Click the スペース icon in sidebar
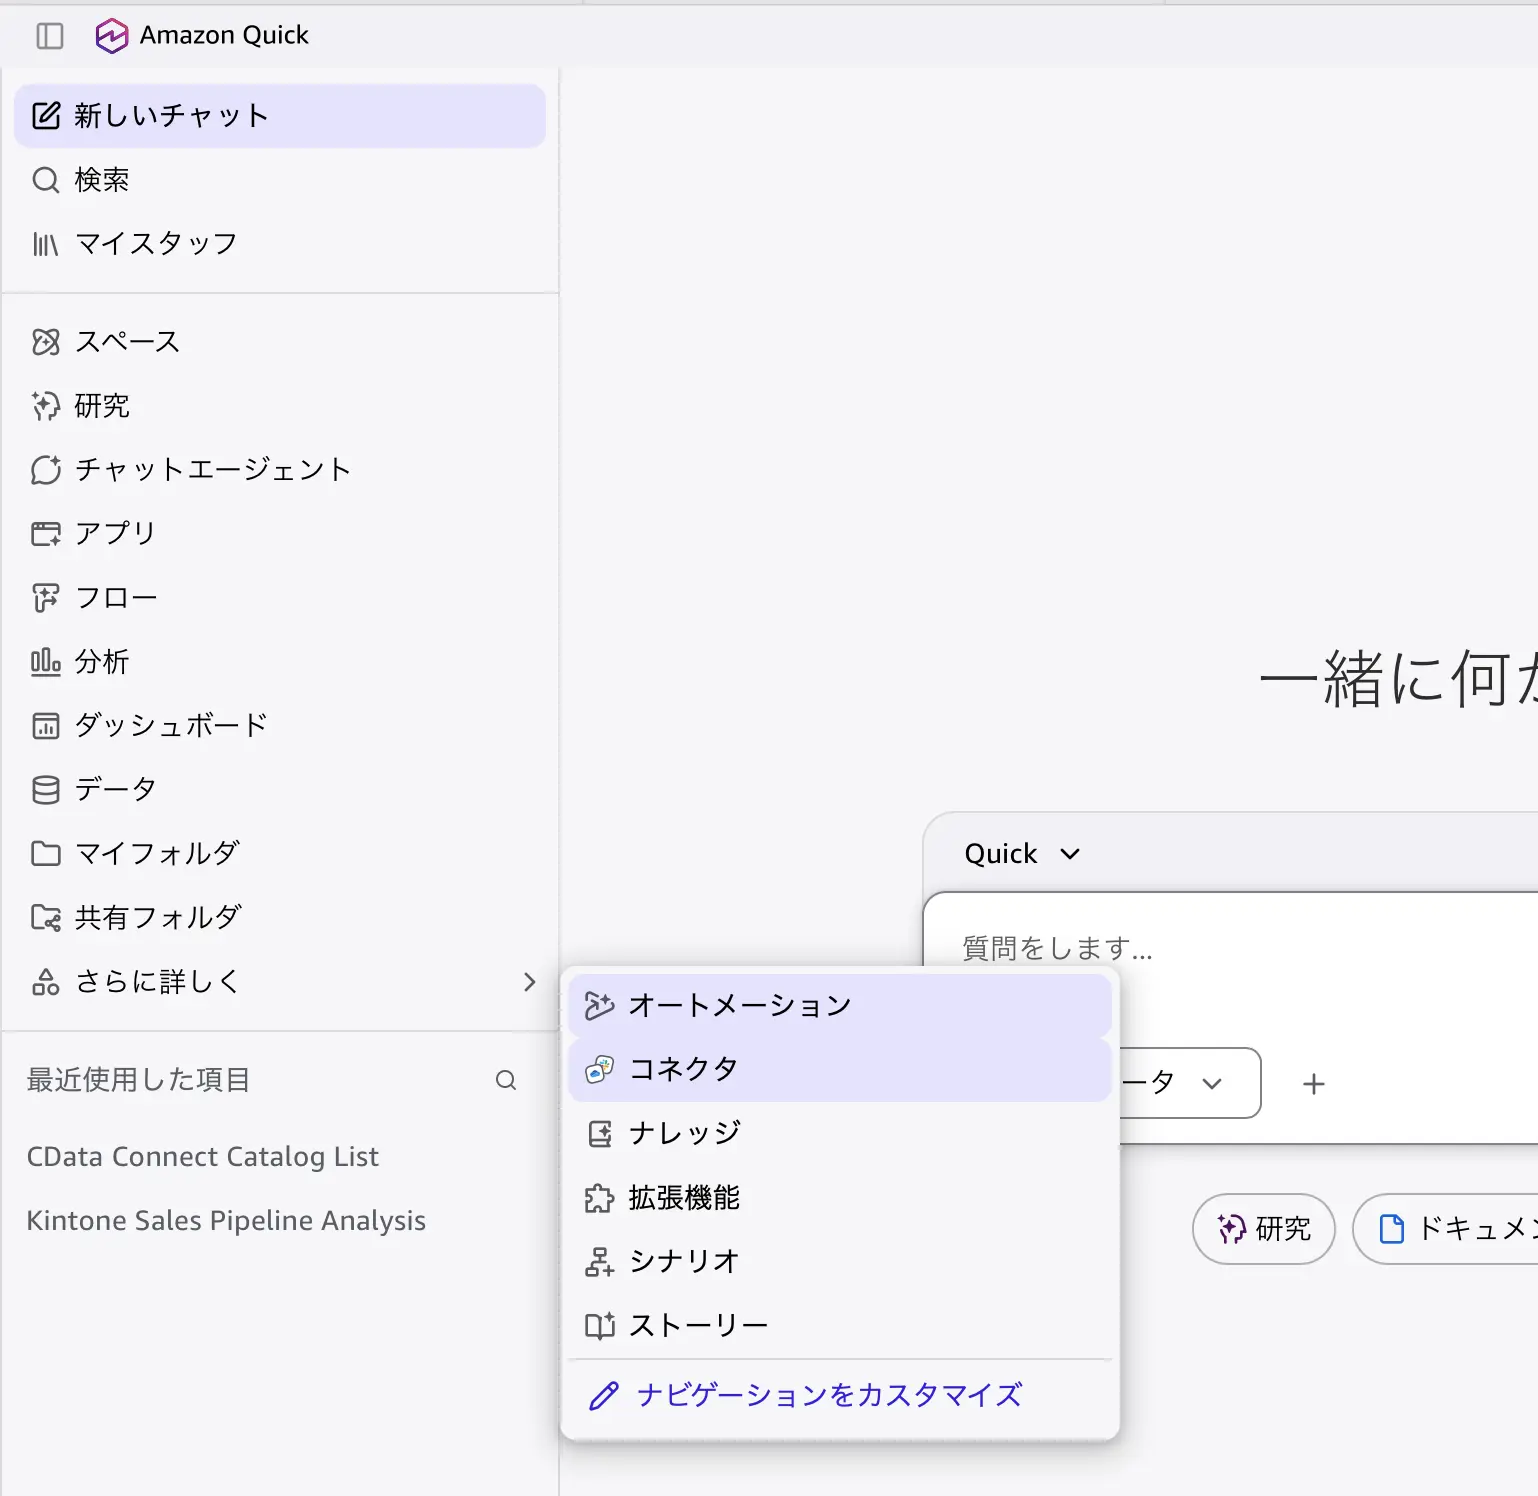Image resolution: width=1538 pixels, height=1496 pixels. pos(46,342)
